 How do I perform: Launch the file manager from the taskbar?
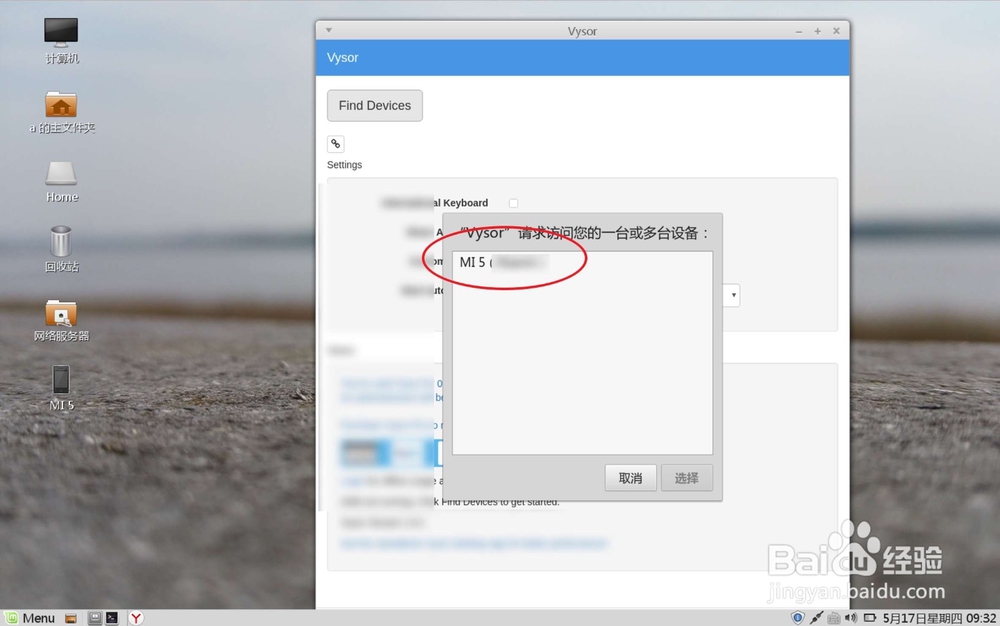tap(71, 618)
